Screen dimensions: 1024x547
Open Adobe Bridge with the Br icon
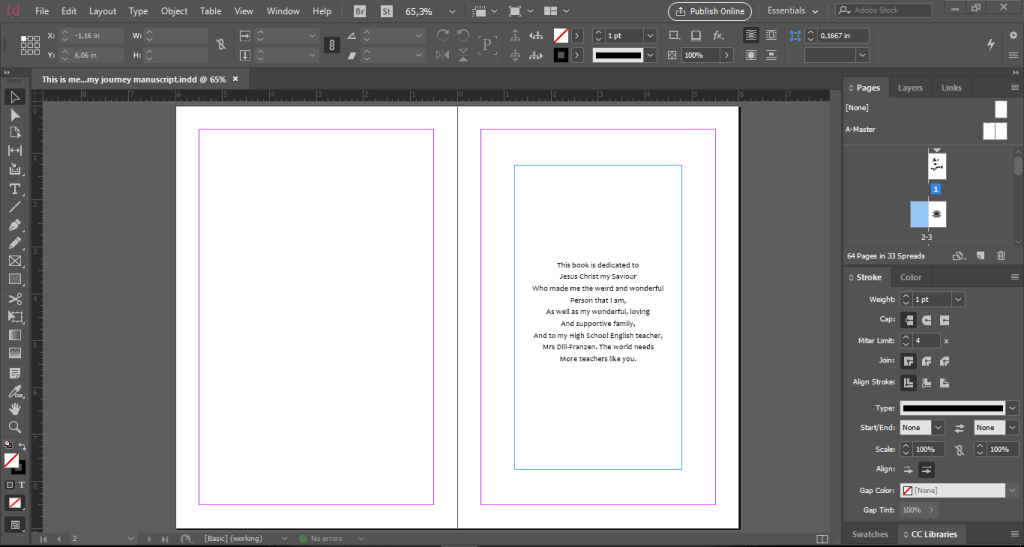coord(360,11)
